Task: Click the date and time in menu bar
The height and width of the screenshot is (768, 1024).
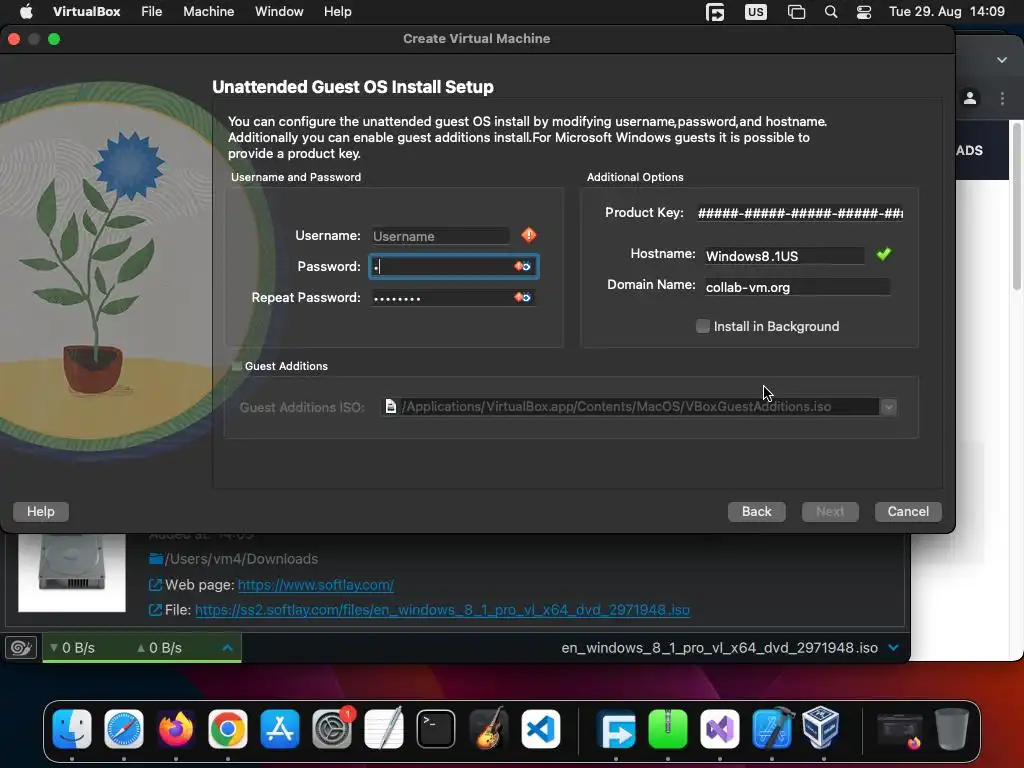Action: coord(947,12)
